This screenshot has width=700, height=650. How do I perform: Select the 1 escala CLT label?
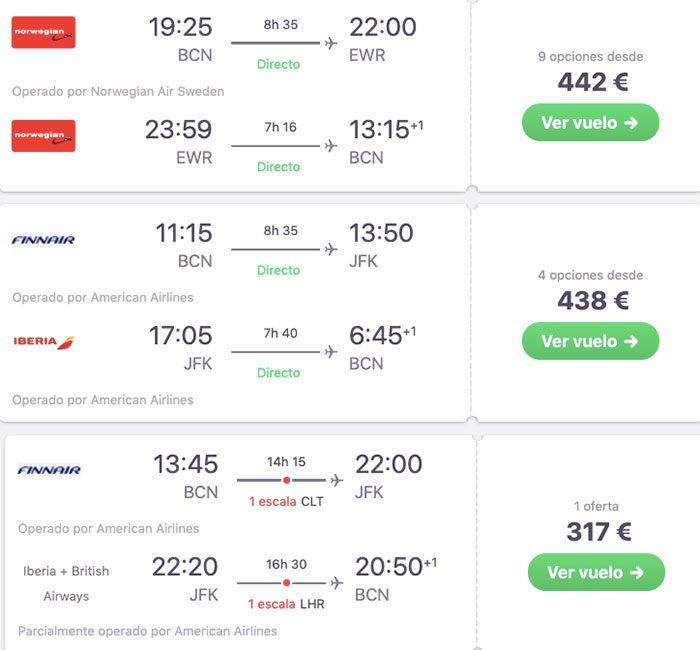(x=285, y=501)
